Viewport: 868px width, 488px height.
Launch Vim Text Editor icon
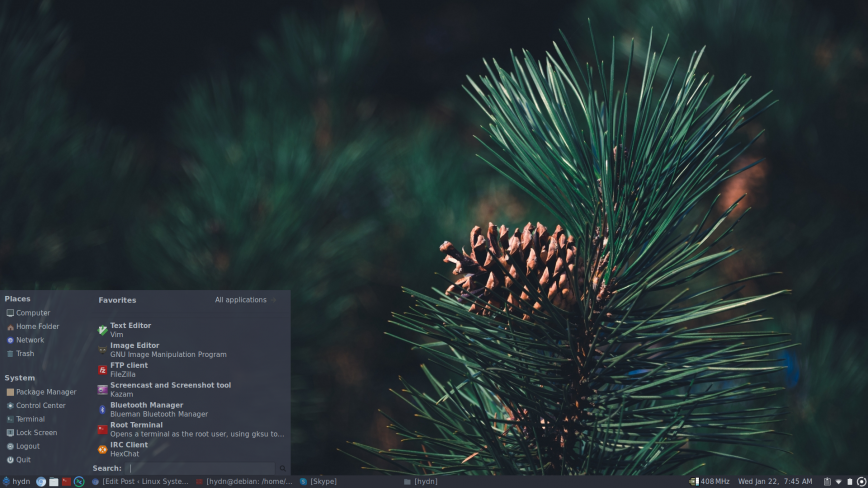tap(102, 330)
